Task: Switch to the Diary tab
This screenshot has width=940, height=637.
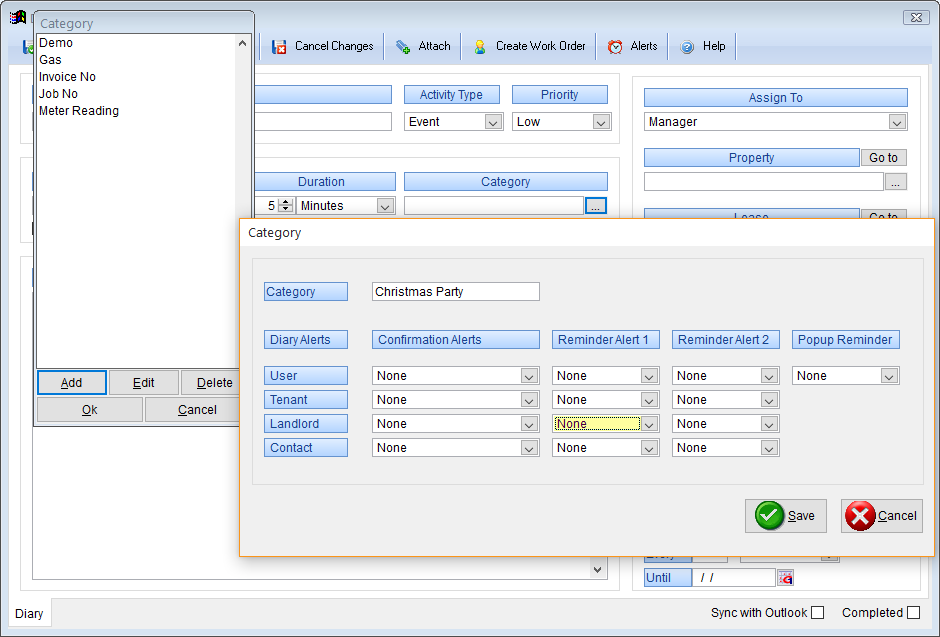Action: 29,614
